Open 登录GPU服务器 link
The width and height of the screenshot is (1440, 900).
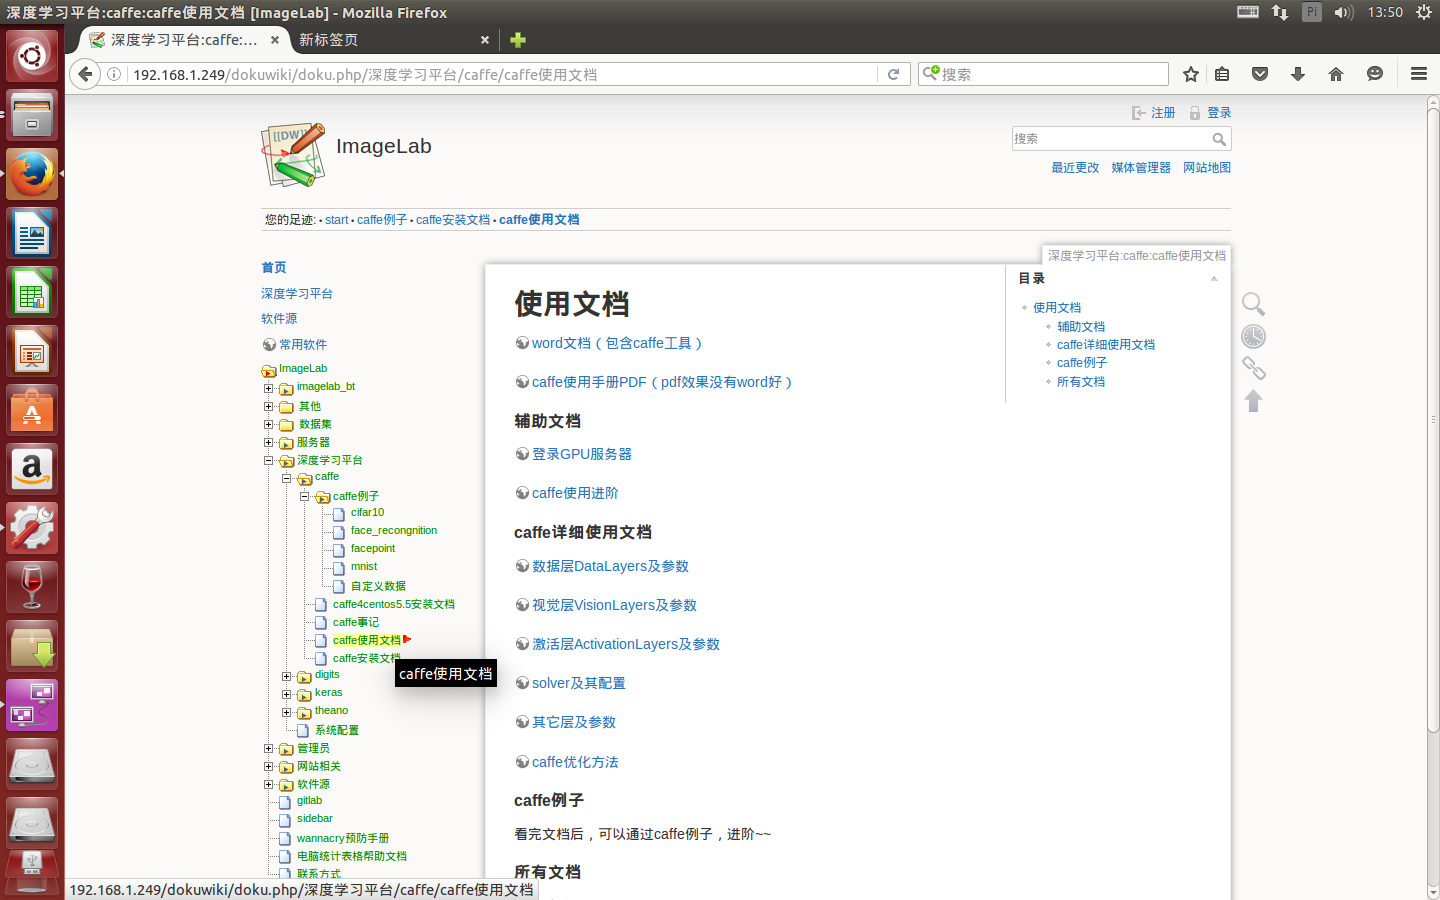582,454
